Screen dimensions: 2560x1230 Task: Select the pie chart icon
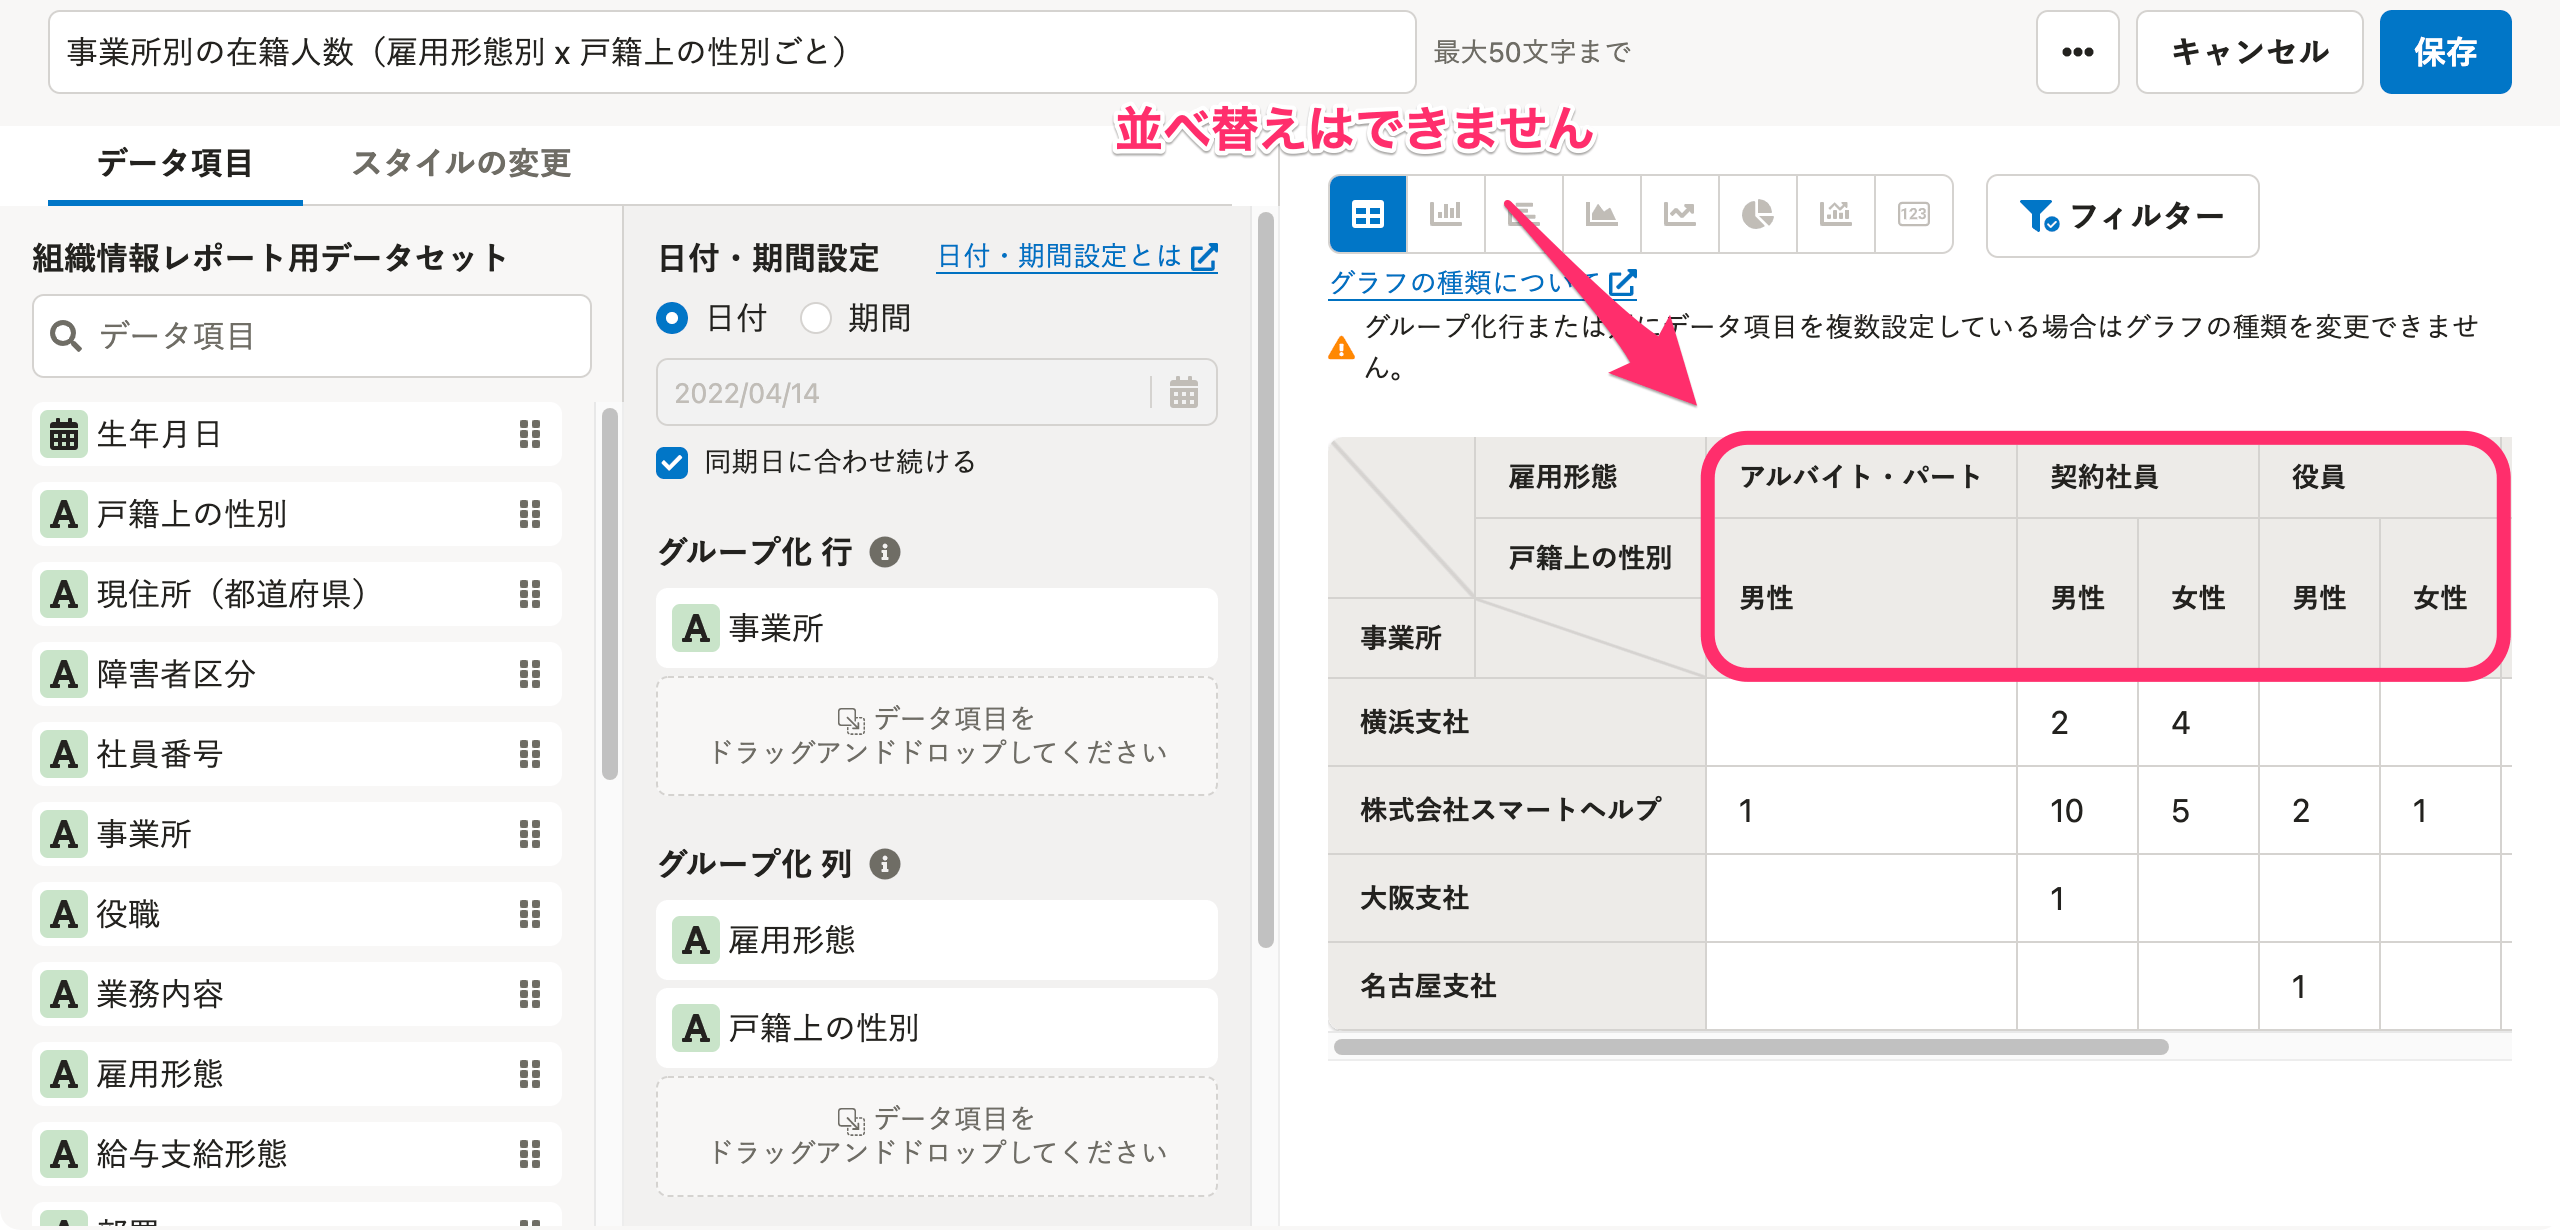[1757, 214]
